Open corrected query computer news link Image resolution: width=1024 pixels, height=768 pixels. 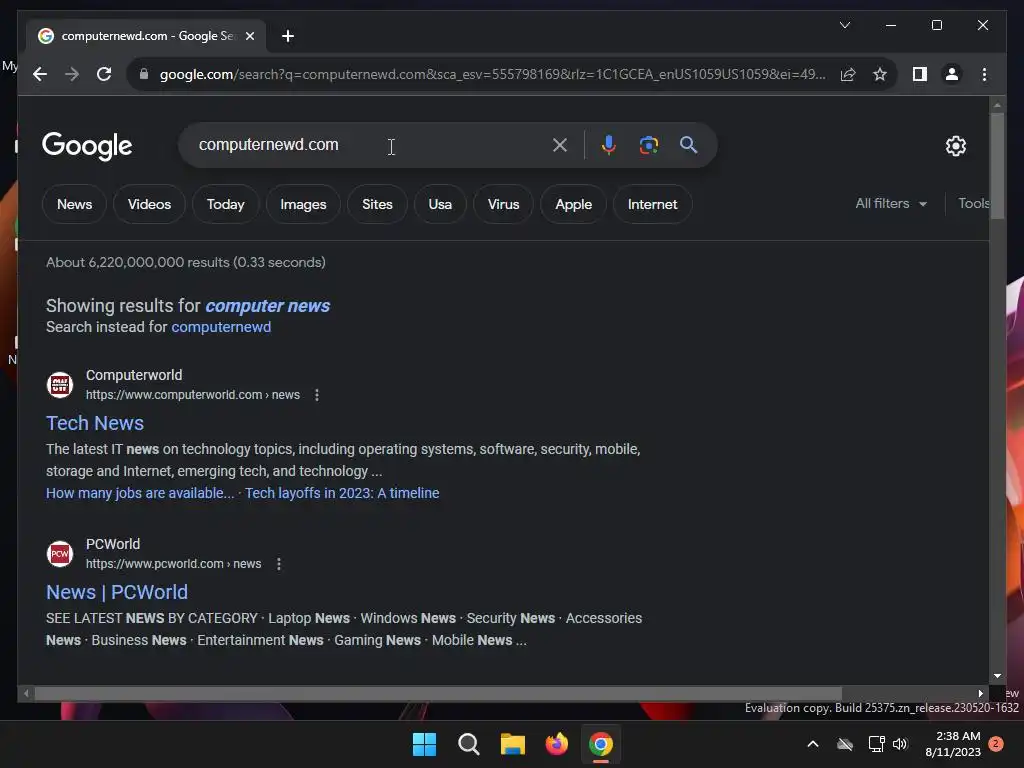pos(268,306)
